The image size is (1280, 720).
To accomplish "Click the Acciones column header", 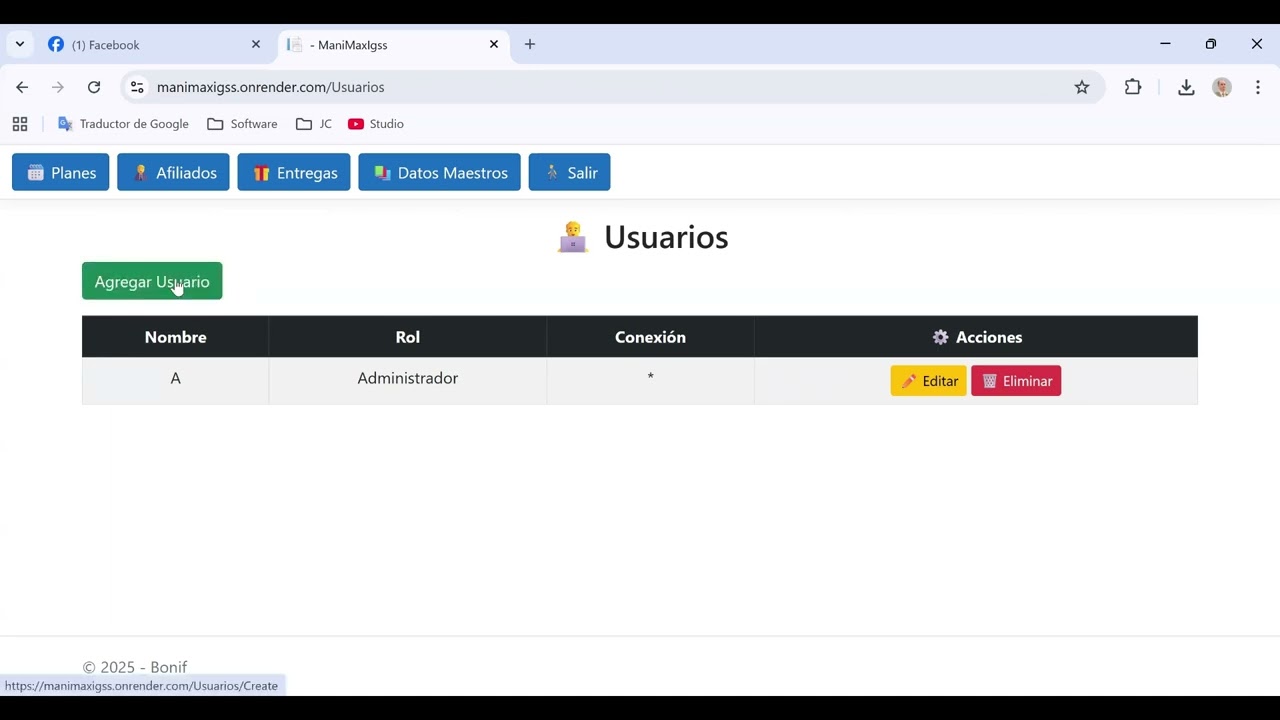I will pos(976,337).
